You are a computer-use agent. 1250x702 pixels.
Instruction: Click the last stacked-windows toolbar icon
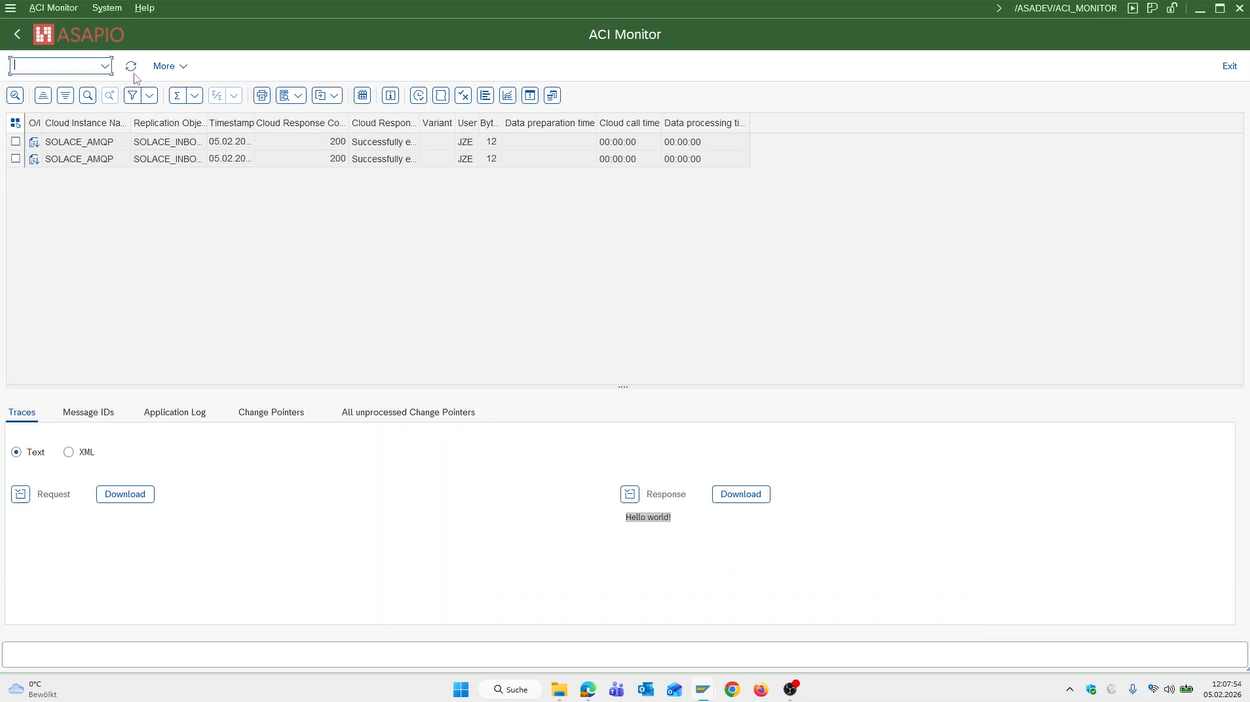(x=552, y=95)
